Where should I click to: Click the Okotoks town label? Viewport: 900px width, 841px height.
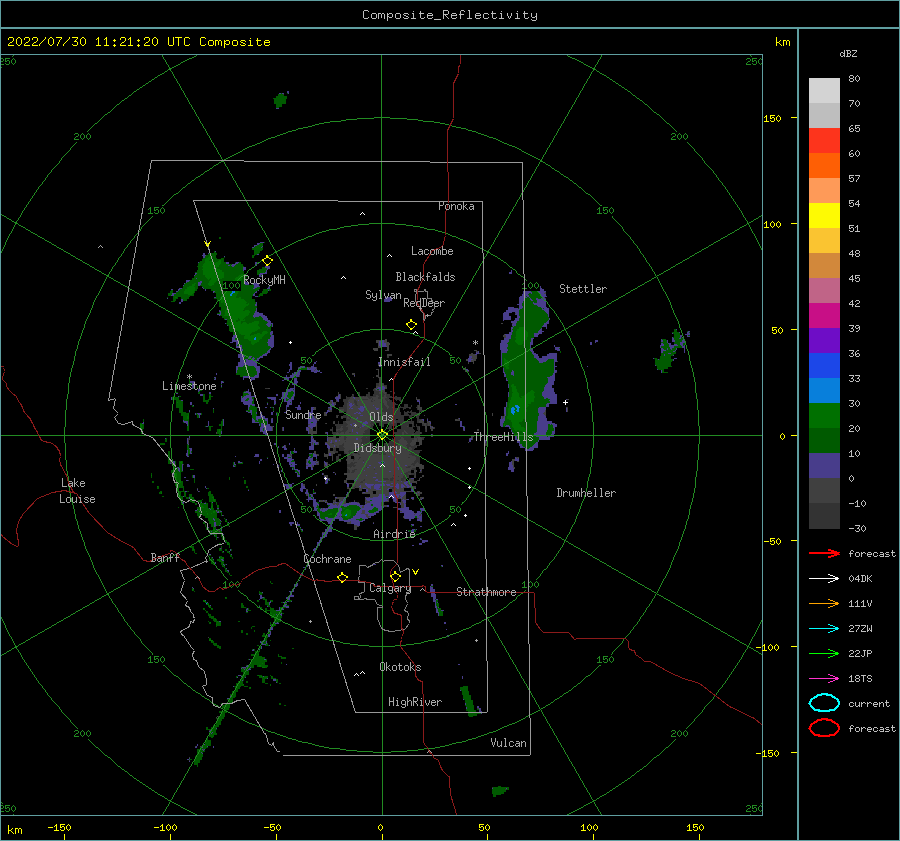pos(400,667)
